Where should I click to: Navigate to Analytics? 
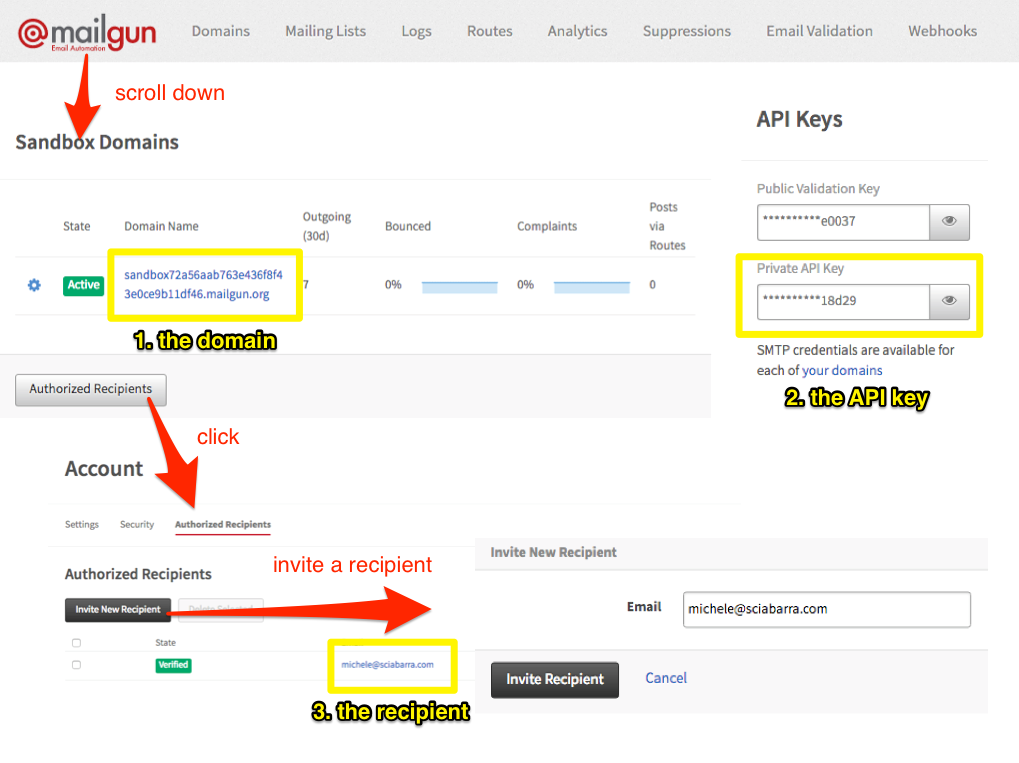point(577,31)
